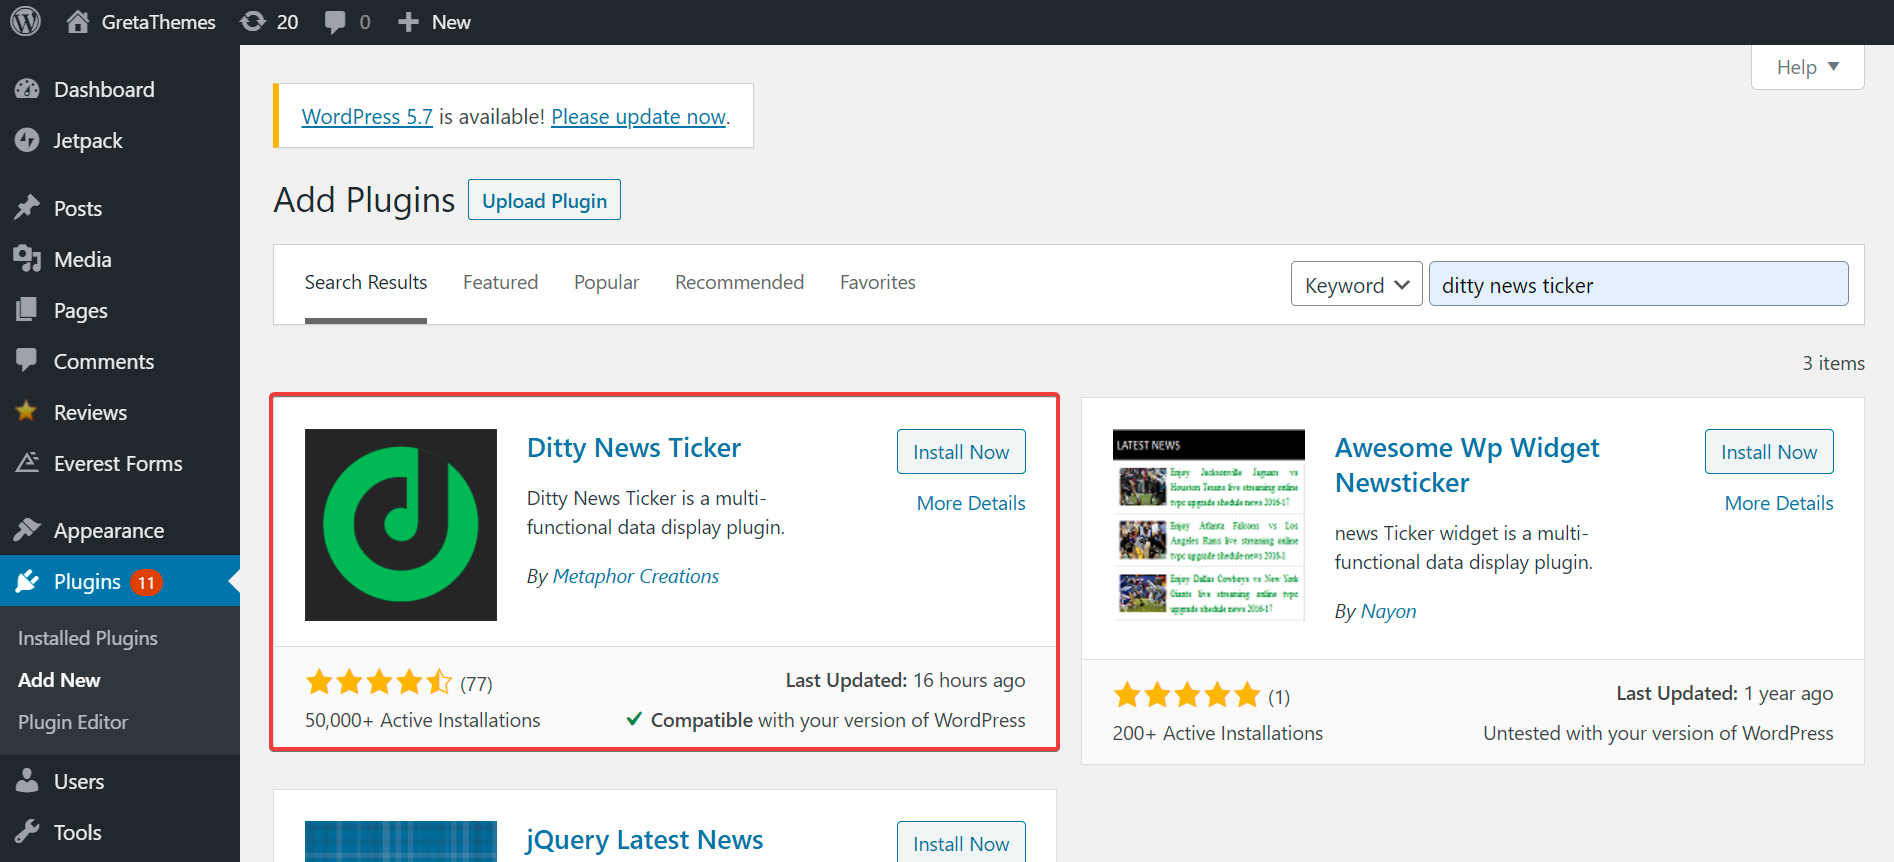This screenshot has width=1894, height=862.
Task: Open GretaThemes site home icon
Action: (x=78, y=21)
